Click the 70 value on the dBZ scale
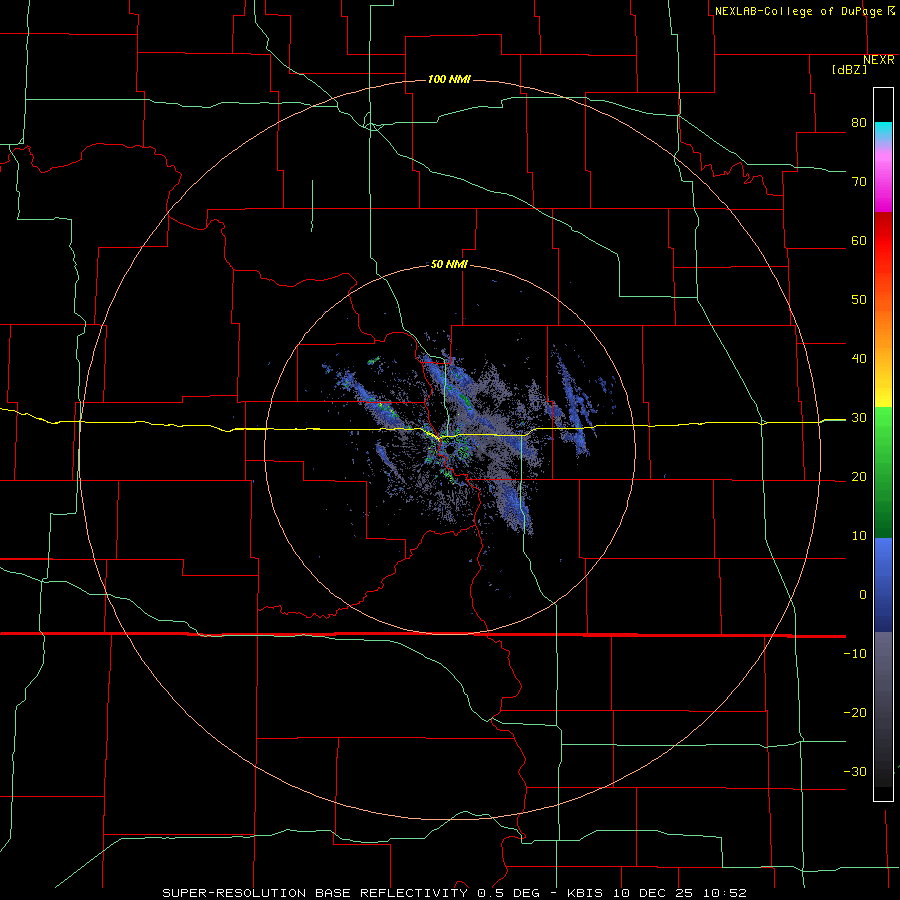 point(859,181)
